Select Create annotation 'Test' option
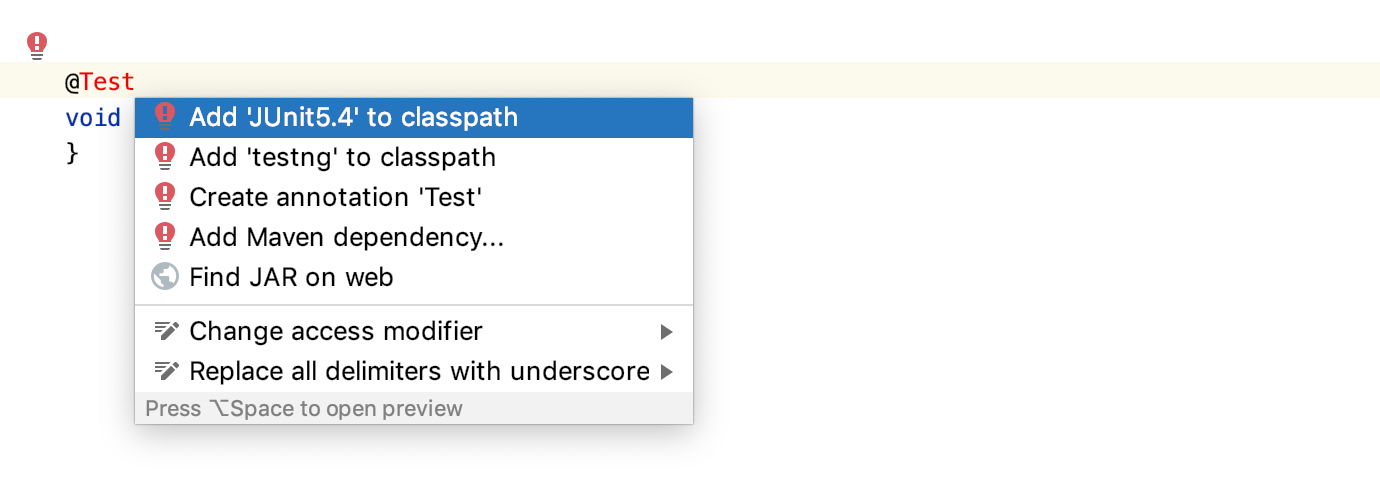This screenshot has width=1380, height=496. (x=335, y=197)
